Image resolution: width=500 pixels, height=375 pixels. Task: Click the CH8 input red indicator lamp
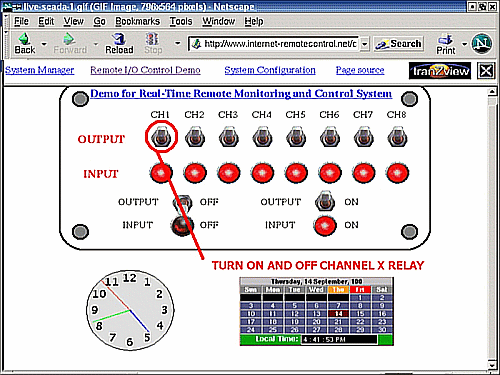point(397,173)
